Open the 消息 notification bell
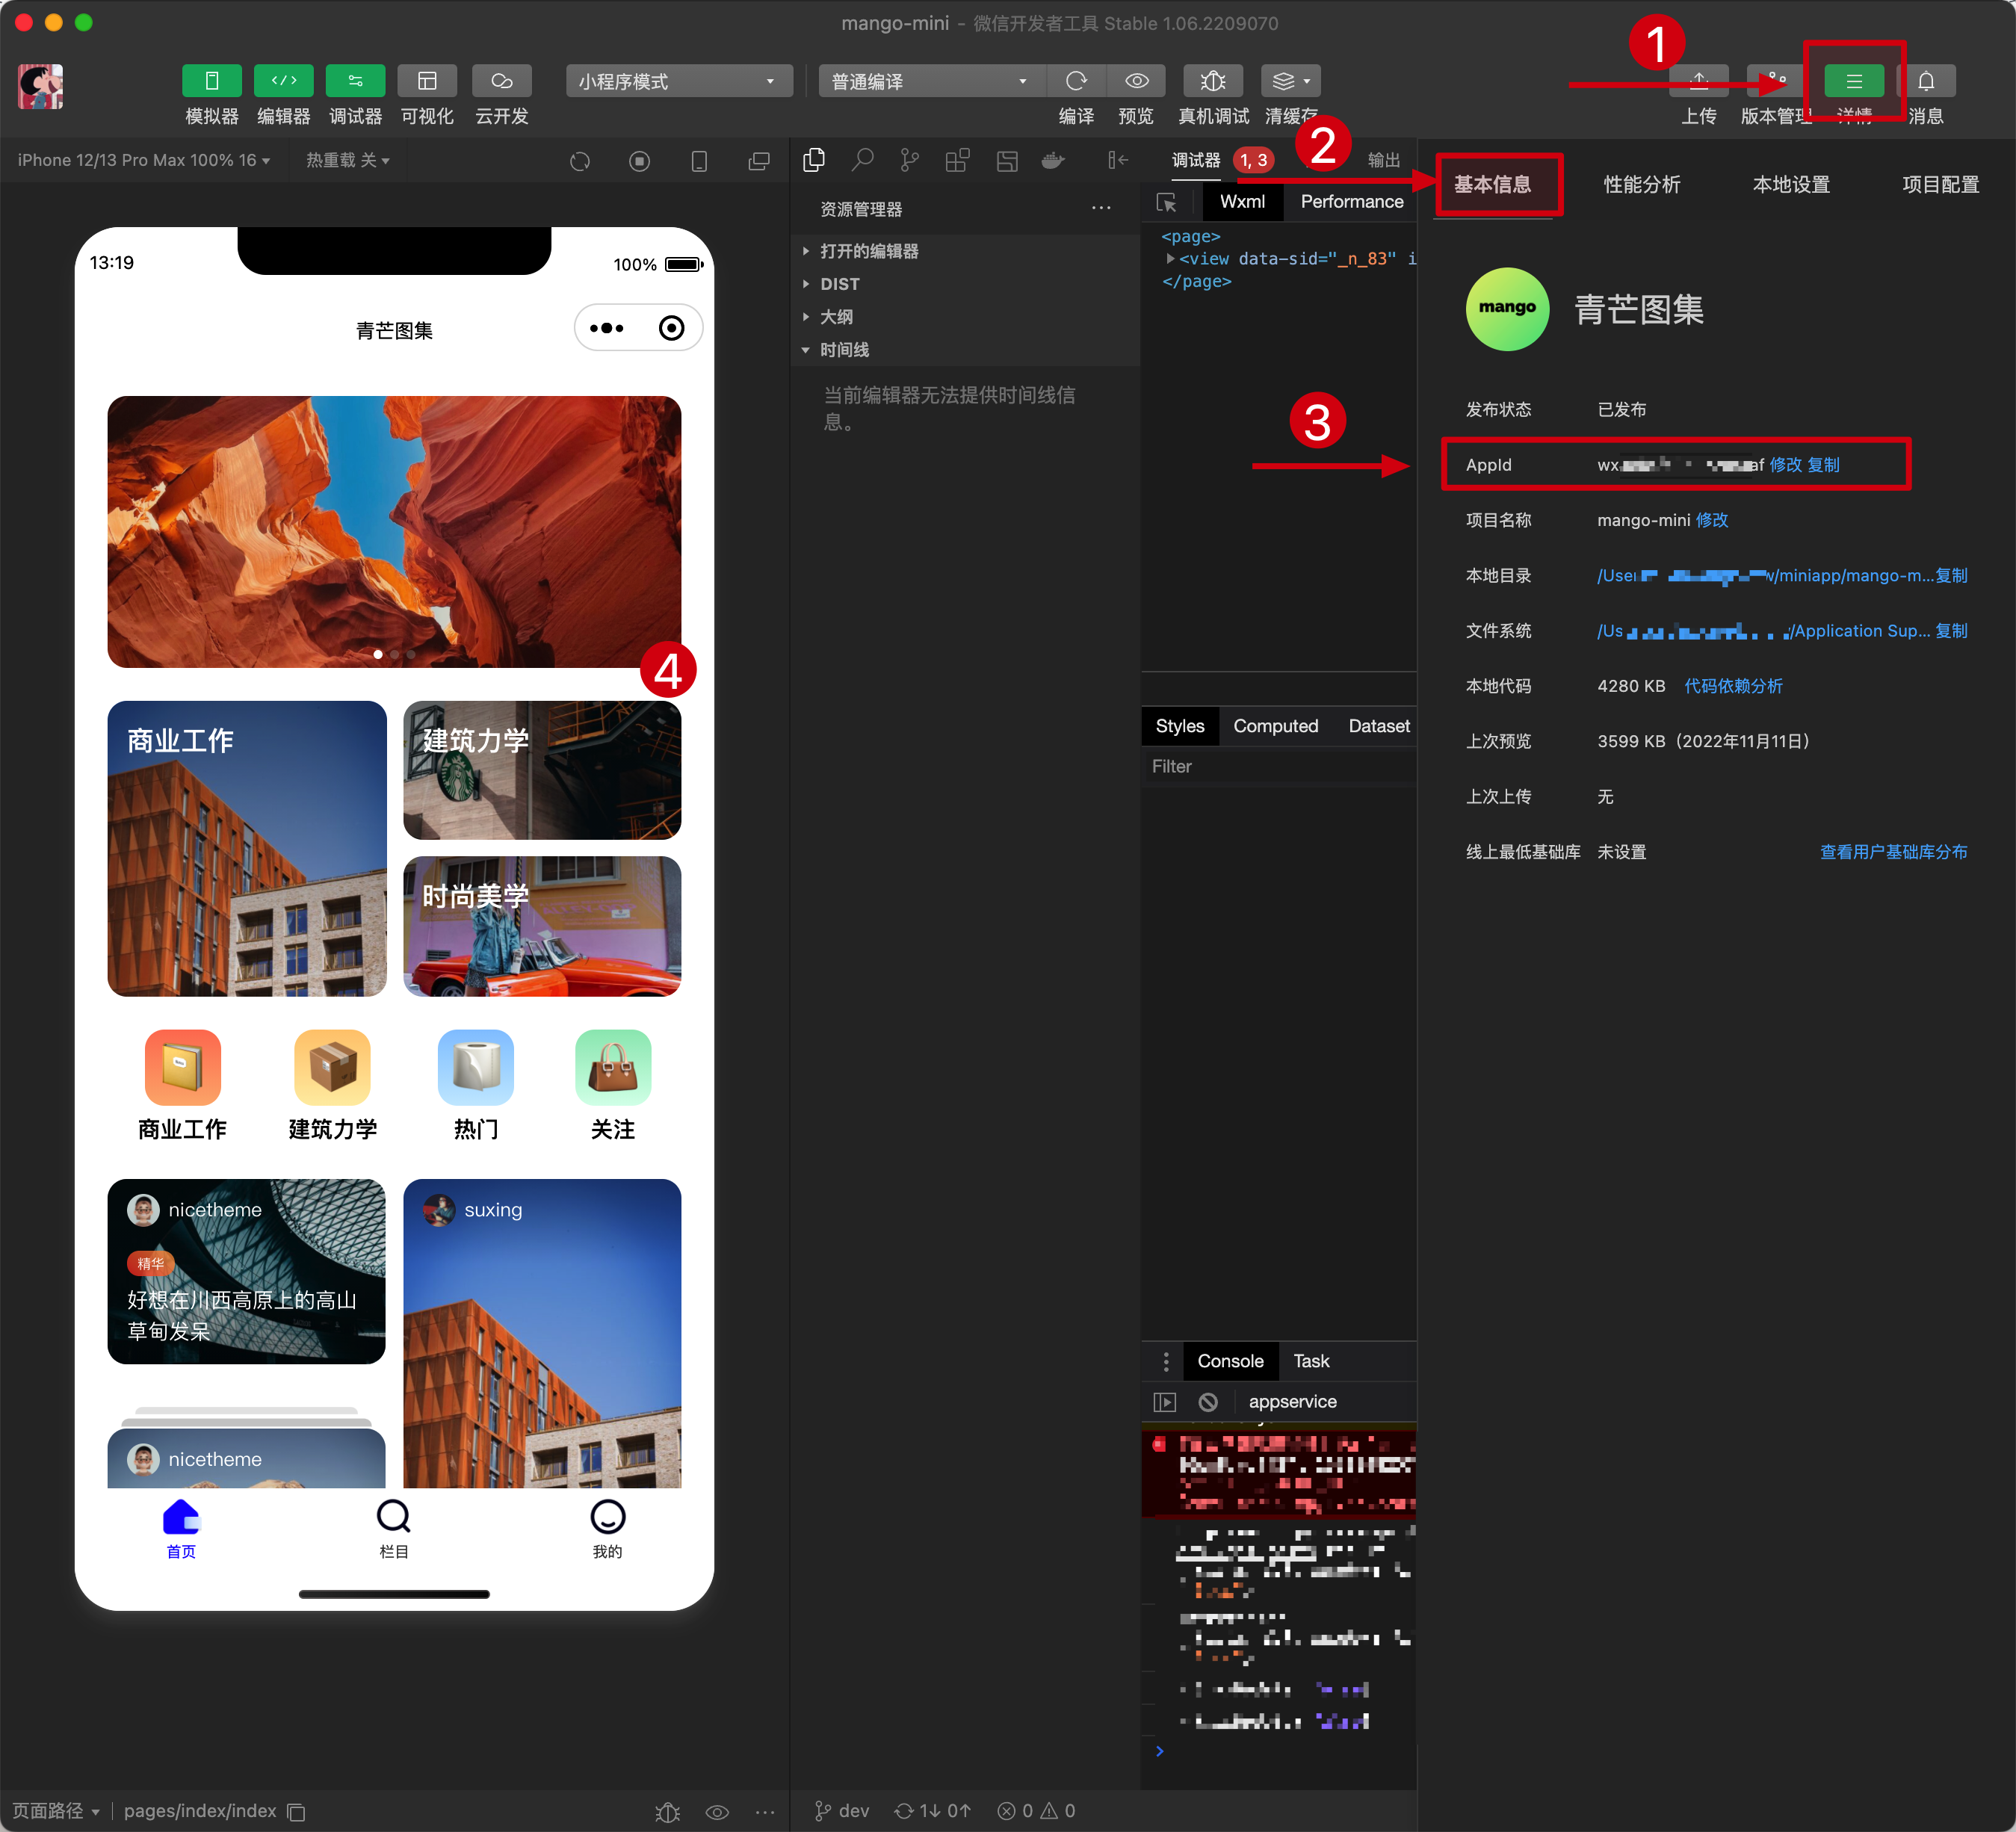This screenshot has height=1832, width=2016. click(x=1926, y=81)
